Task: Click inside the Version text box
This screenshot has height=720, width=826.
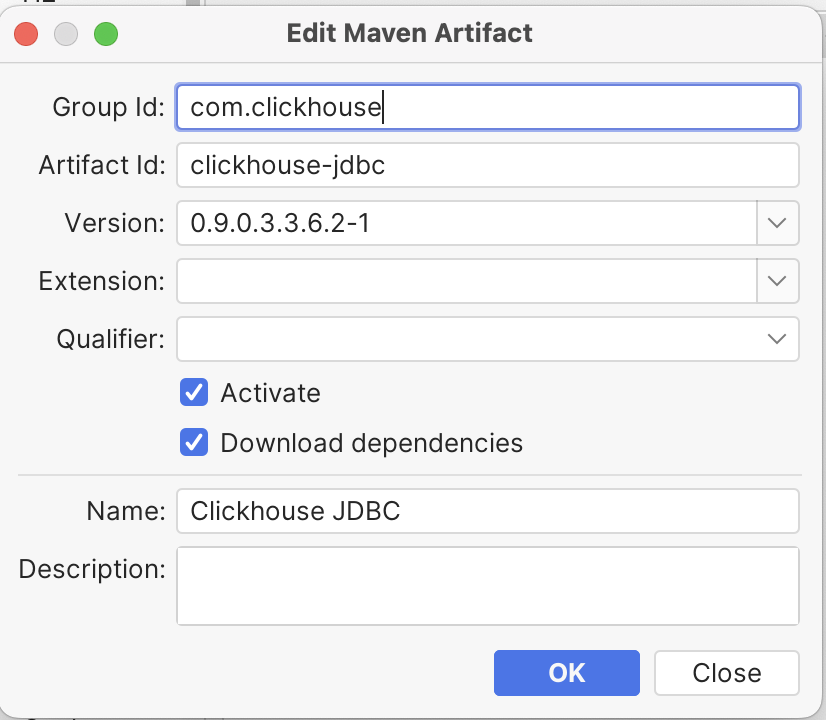Action: 467,223
